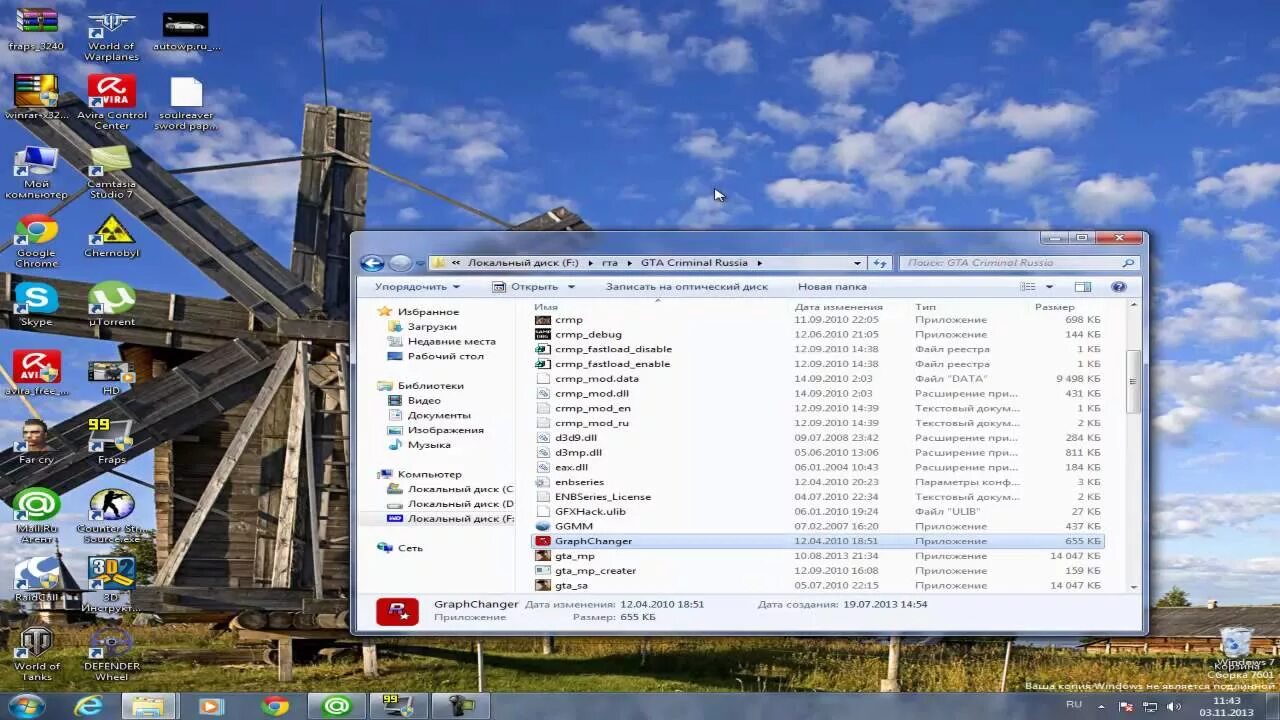Open the fraps_3240 archive on desktop
1280x720 pixels.
pos(36,30)
